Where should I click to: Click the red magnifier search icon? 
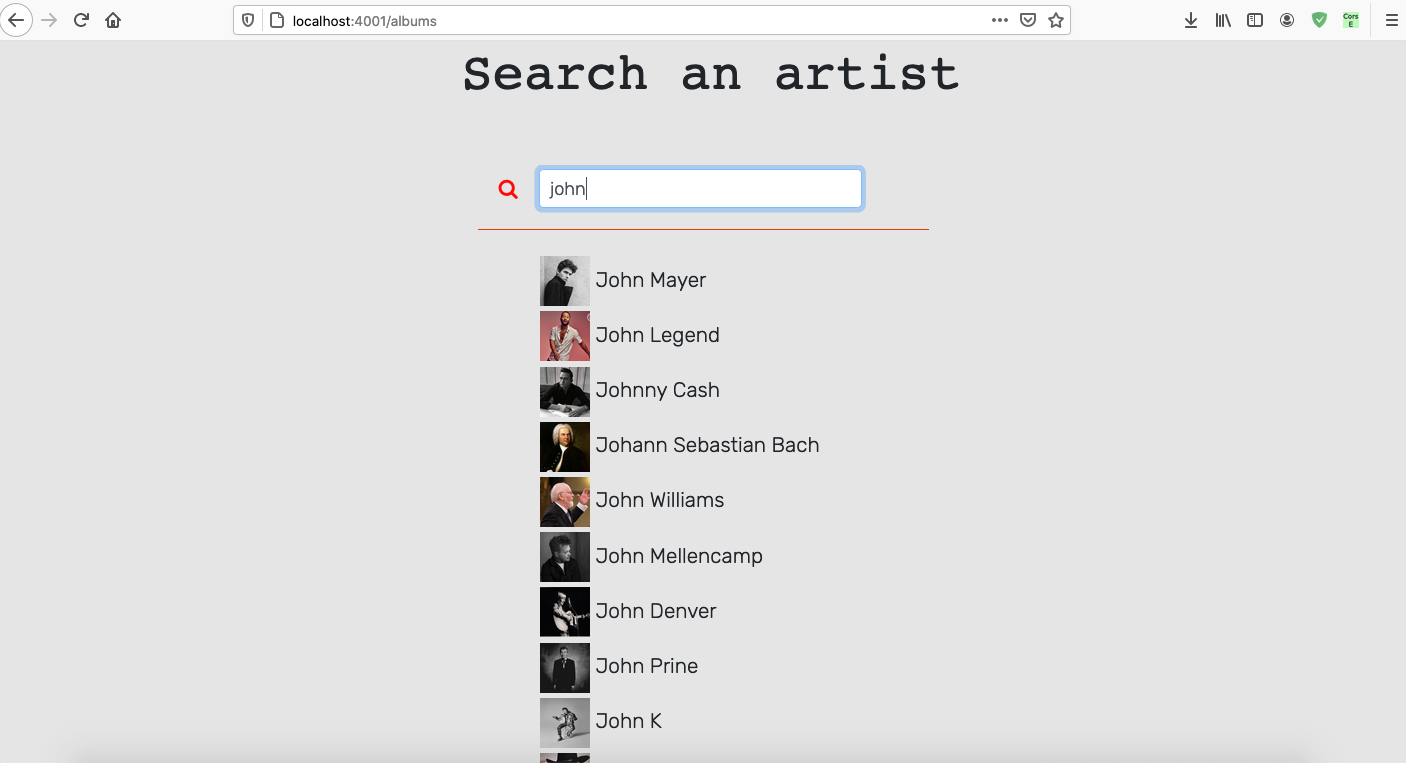click(x=508, y=189)
